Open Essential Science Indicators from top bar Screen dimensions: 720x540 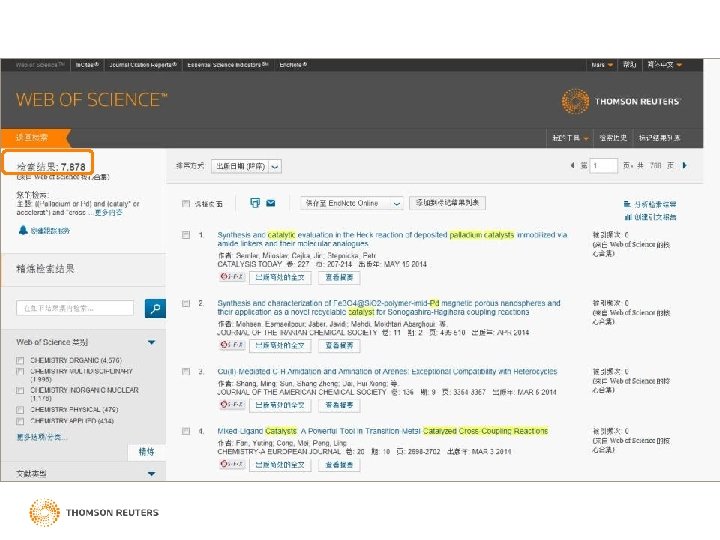[227, 65]
